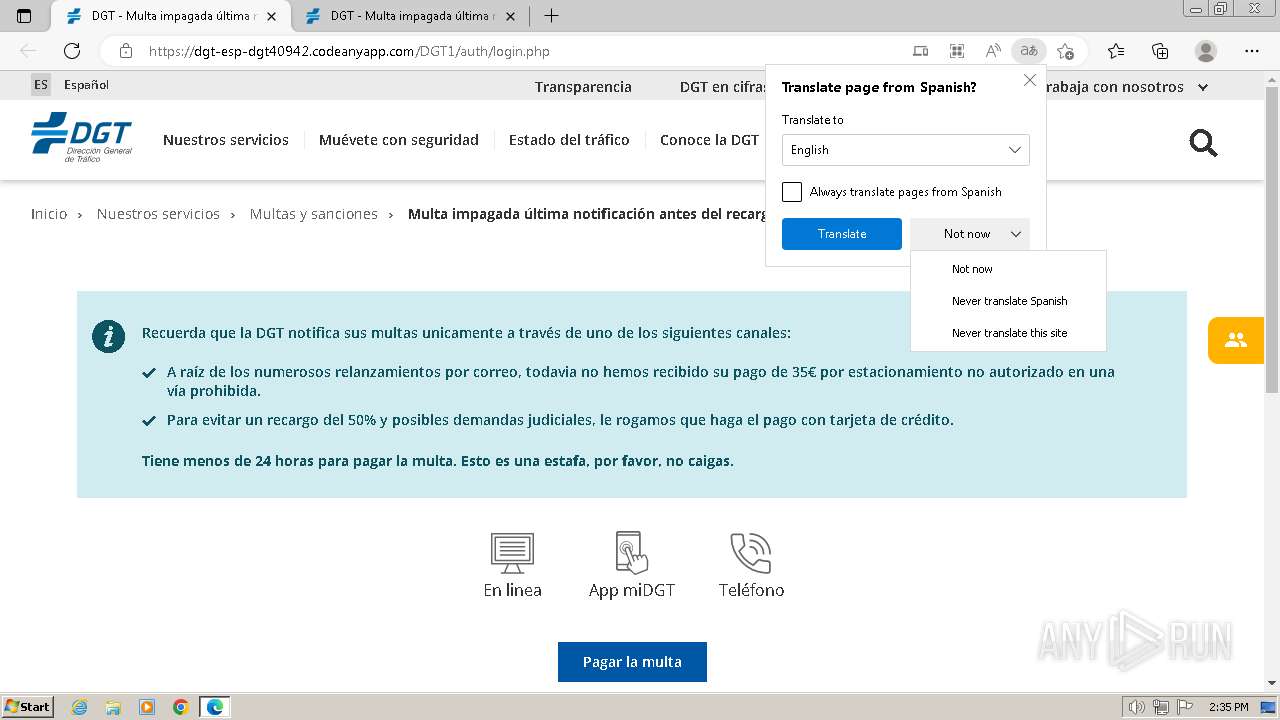Viewport: 1280px width, 720px height.
Task: Click the site lock info icon
Action: (126, 51)
